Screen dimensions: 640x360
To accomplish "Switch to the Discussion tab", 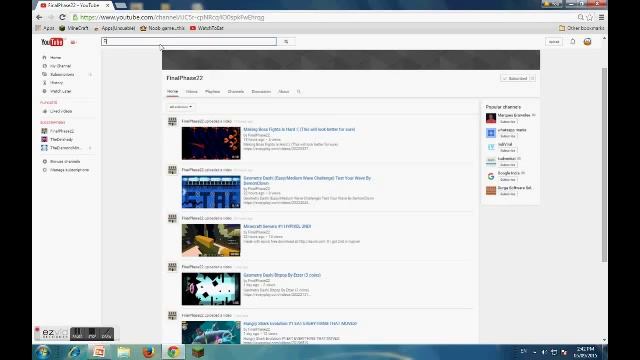I will click(261, 92).
